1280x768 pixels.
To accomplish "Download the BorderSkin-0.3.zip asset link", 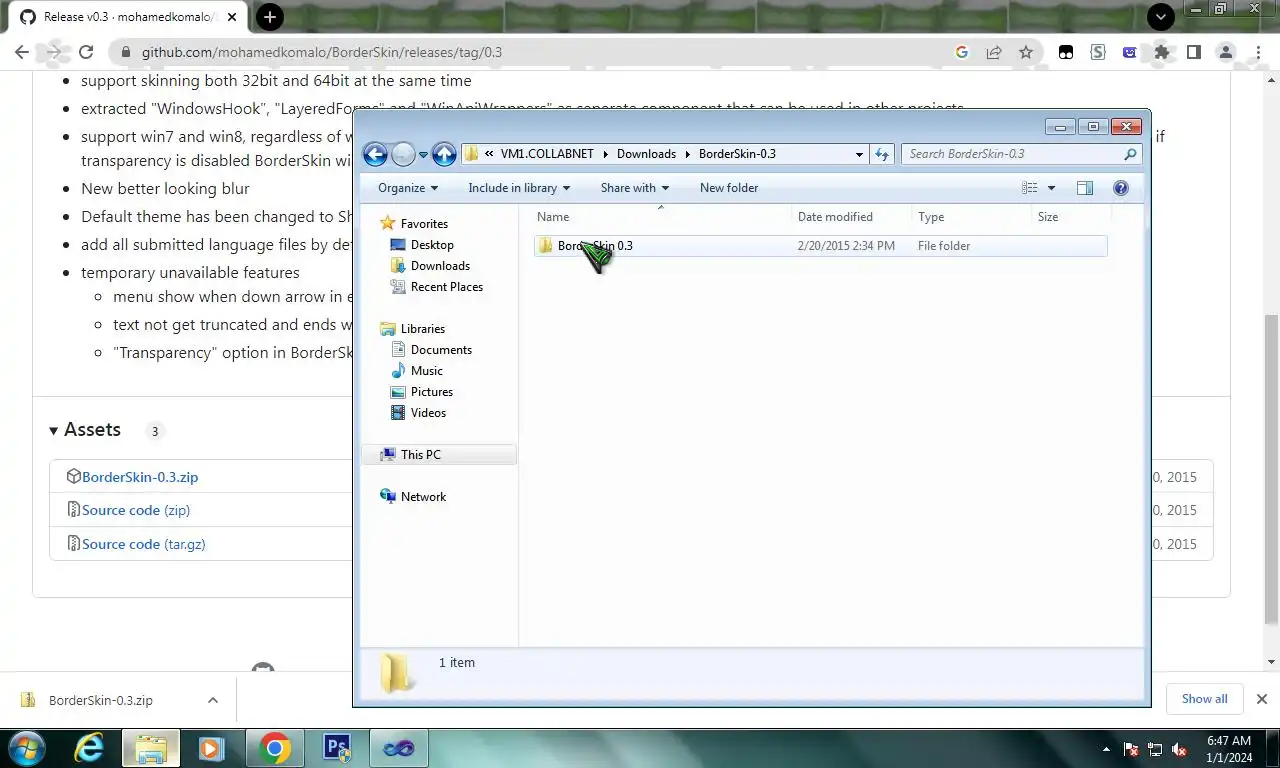I will [x=140, y=477].
